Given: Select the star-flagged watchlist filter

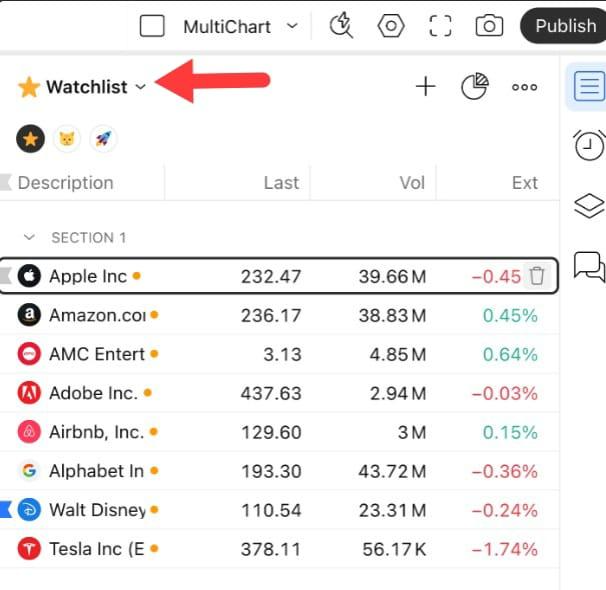Looking at the screenshot, I should click(30, 139).
